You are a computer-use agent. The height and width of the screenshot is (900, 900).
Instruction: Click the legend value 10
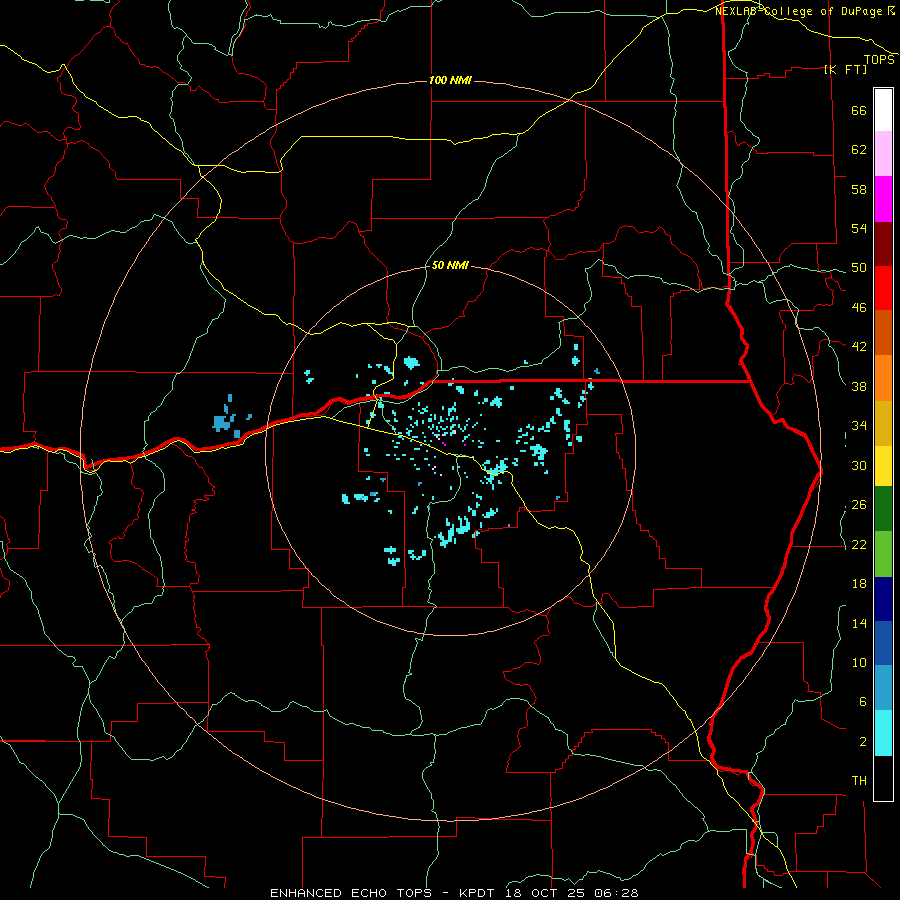[859, 663]
